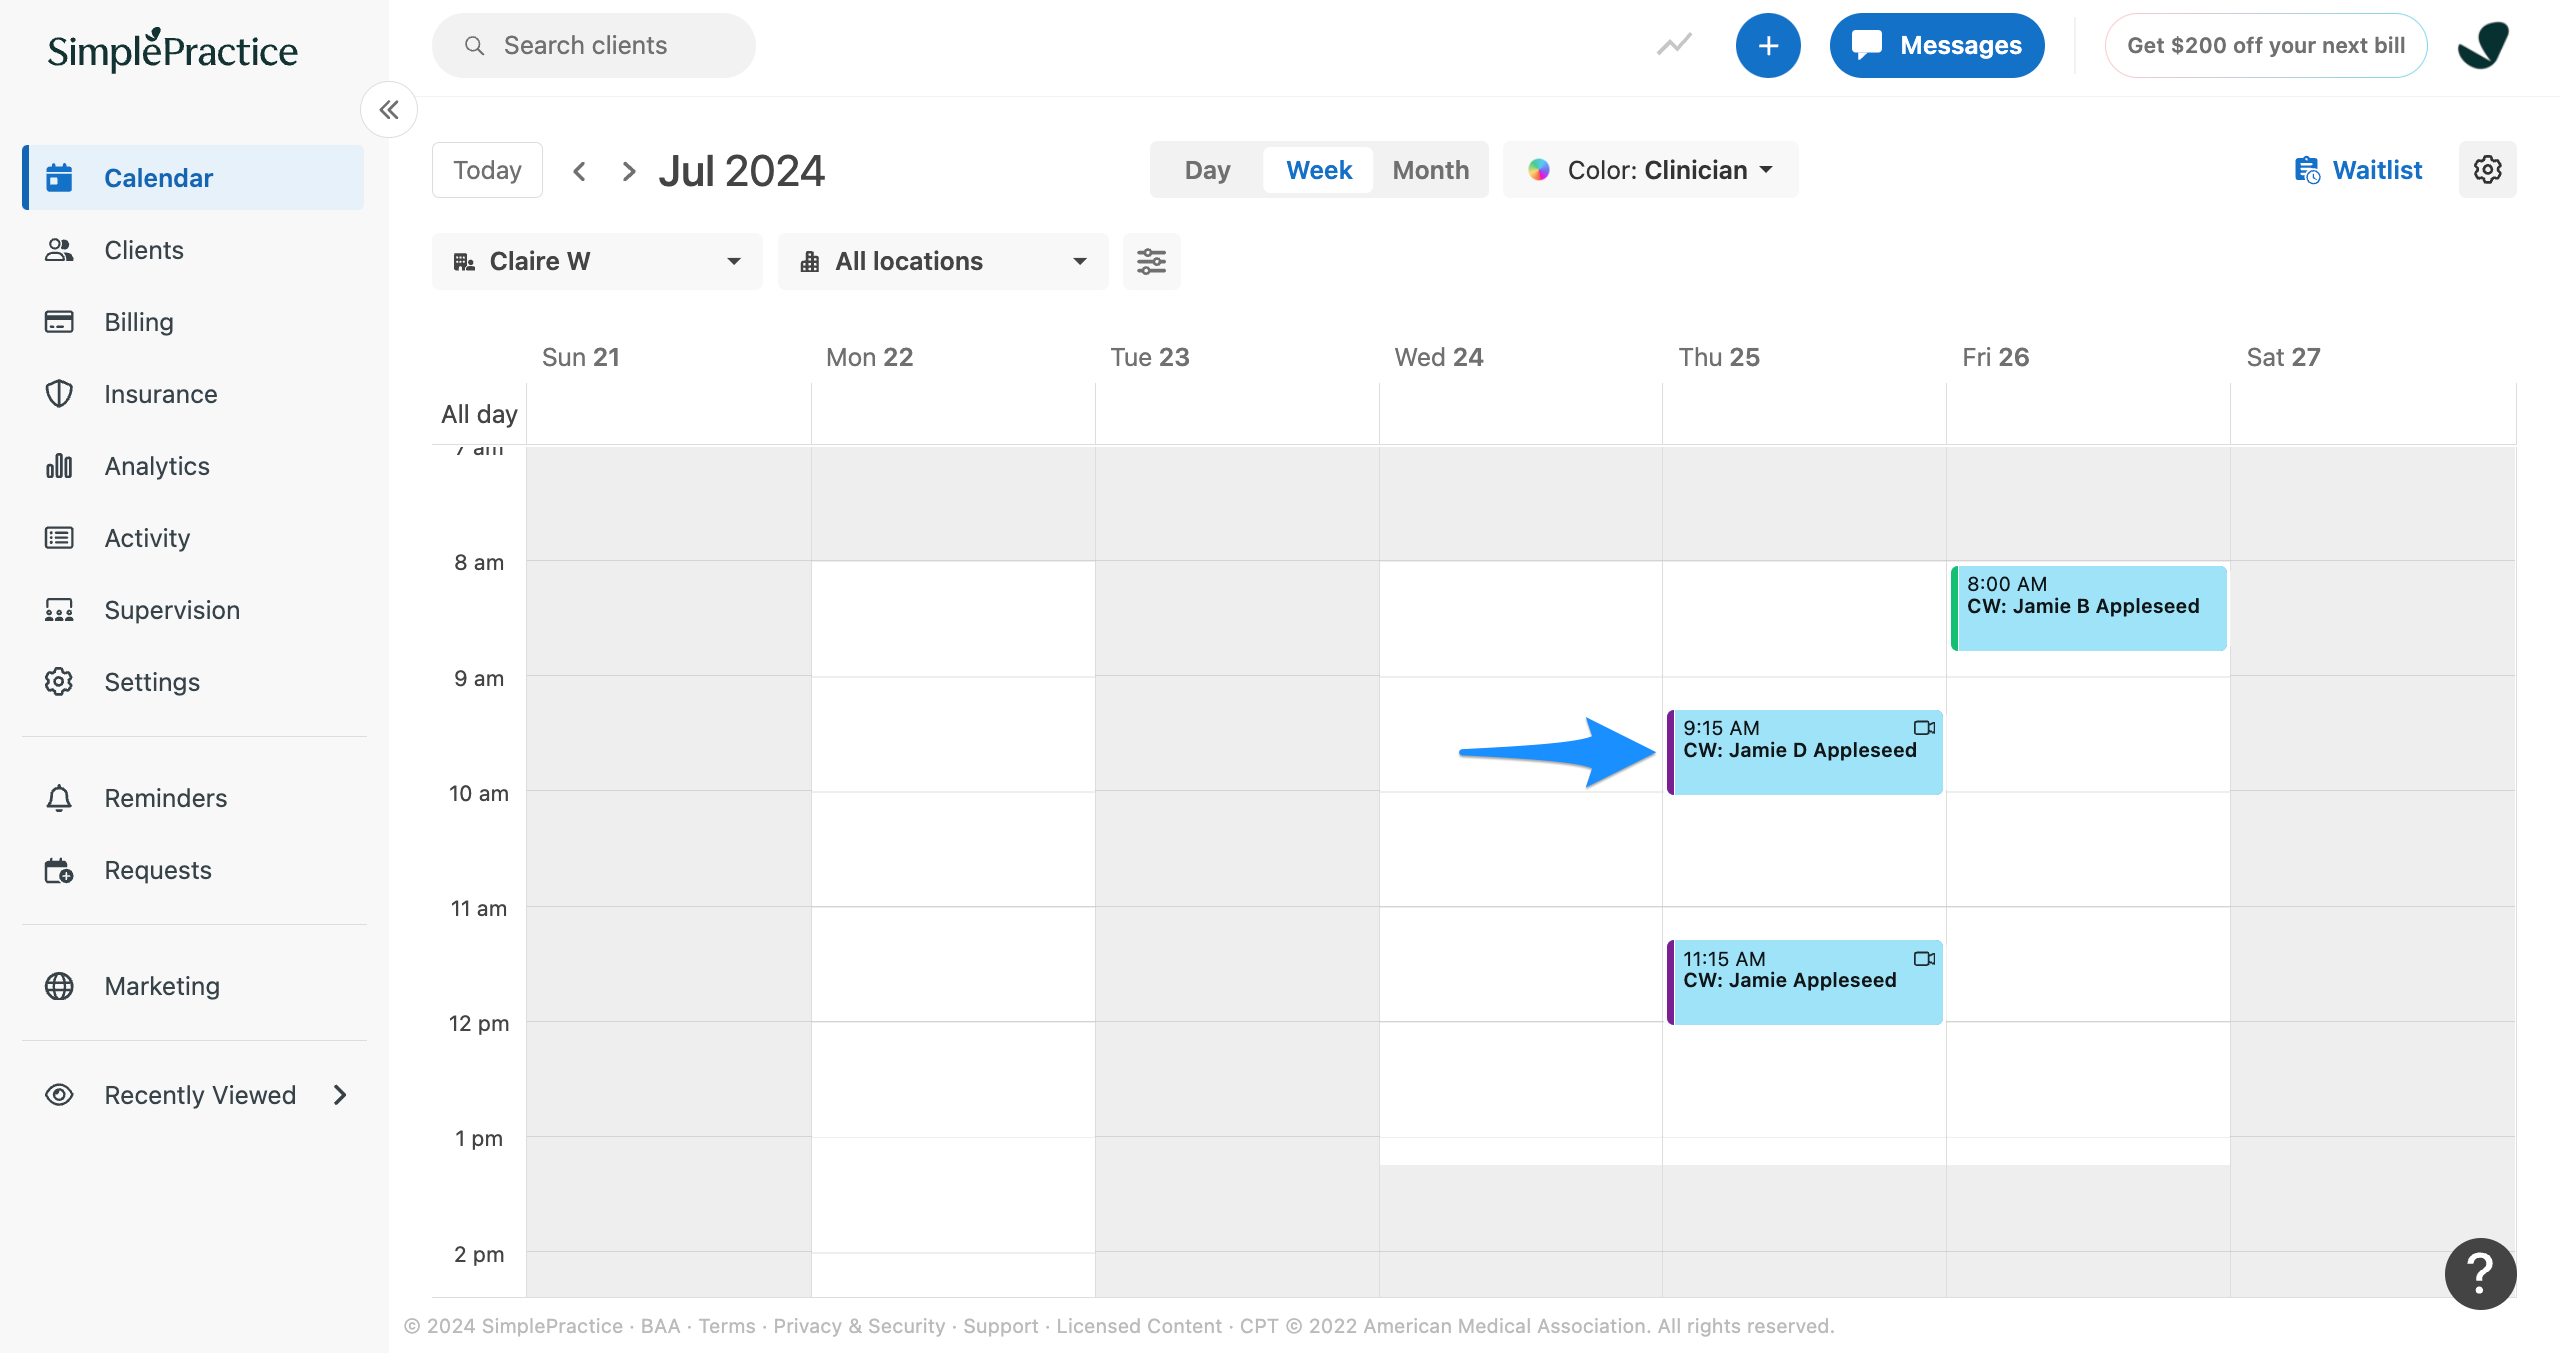Screen dimensions: 2560x1353
Task: Open the Waitlist link
Action: tap(2358, 169)
